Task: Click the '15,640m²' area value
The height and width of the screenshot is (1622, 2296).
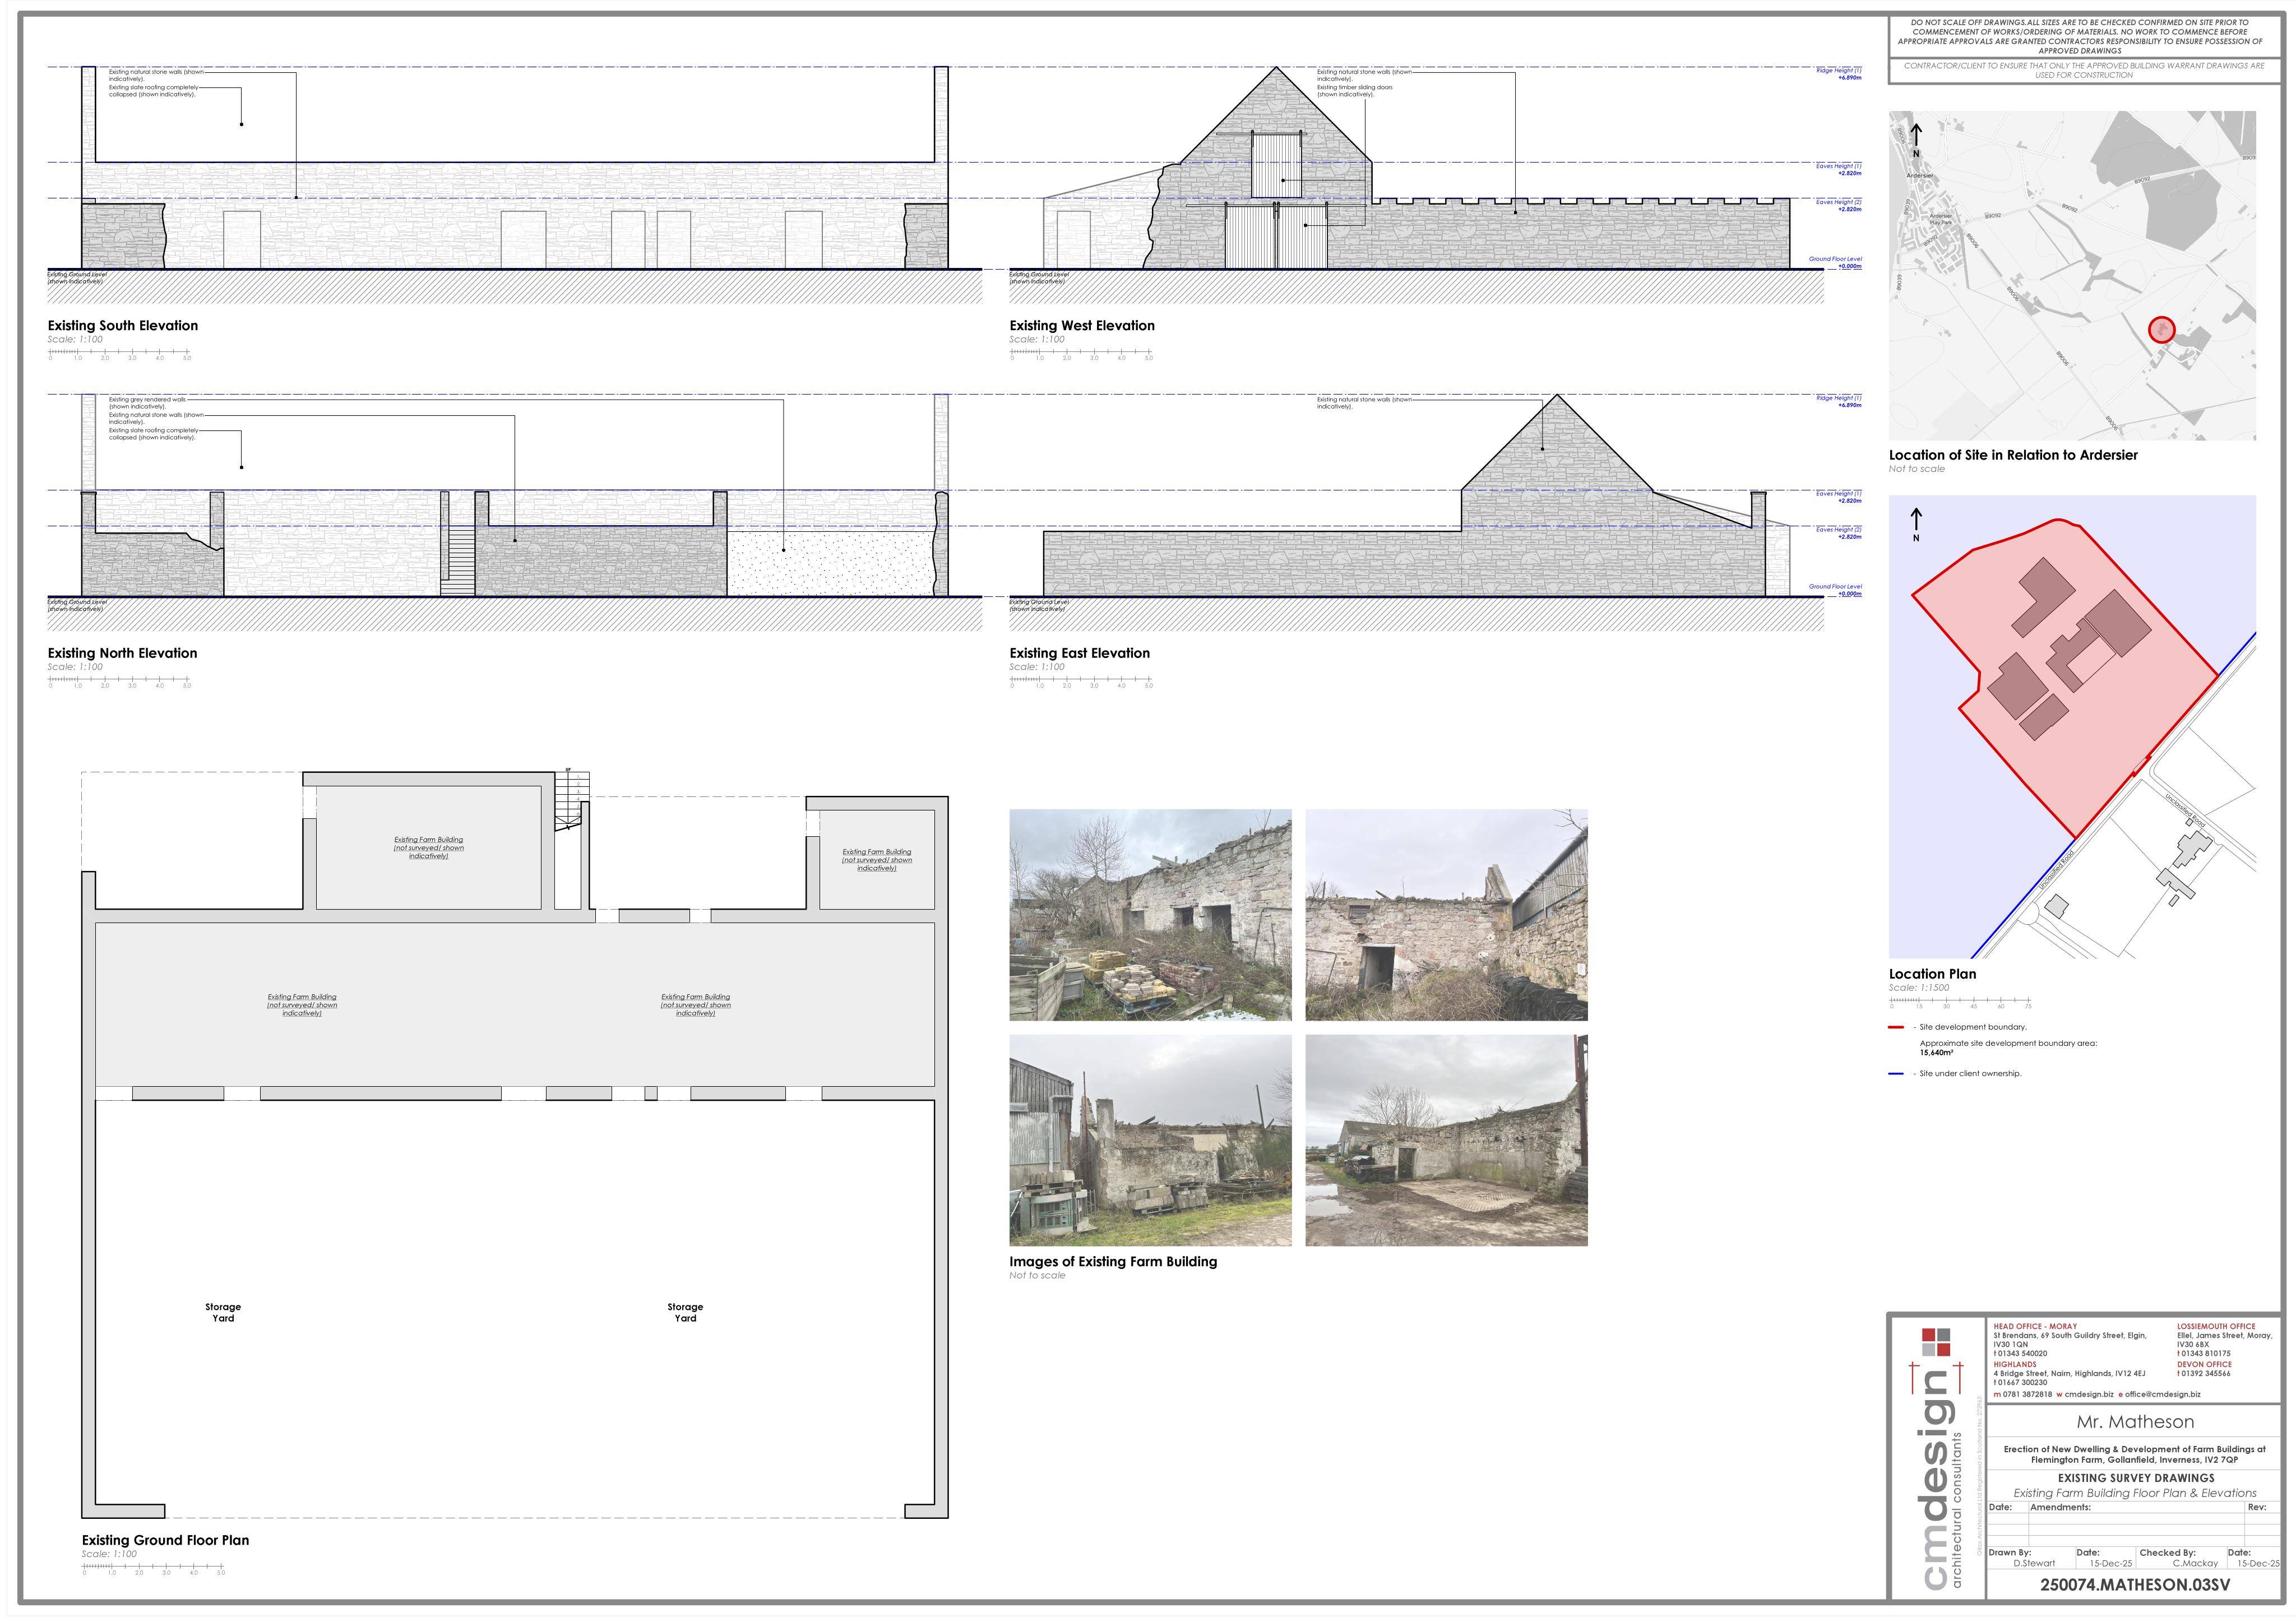Action: point(1937,1053)
